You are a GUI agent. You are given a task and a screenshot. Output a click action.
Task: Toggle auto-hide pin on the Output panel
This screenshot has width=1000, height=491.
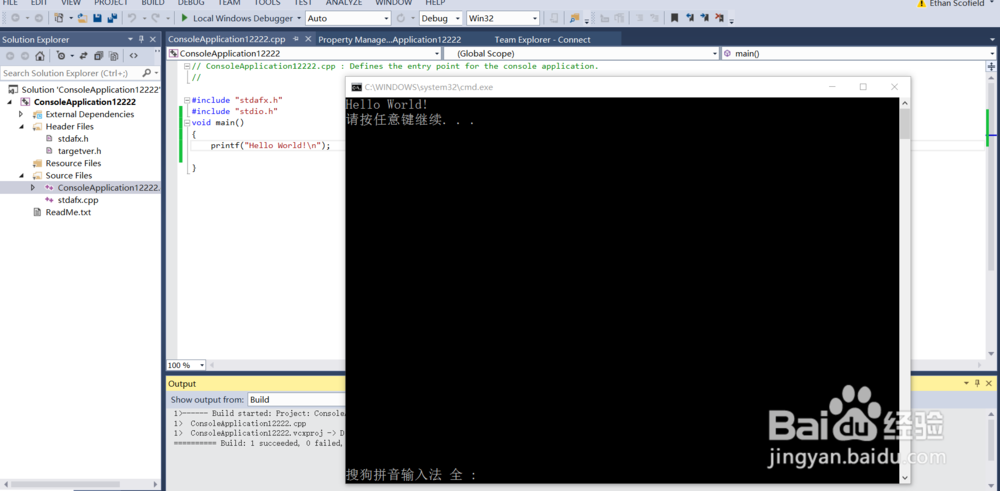(976, 384)
